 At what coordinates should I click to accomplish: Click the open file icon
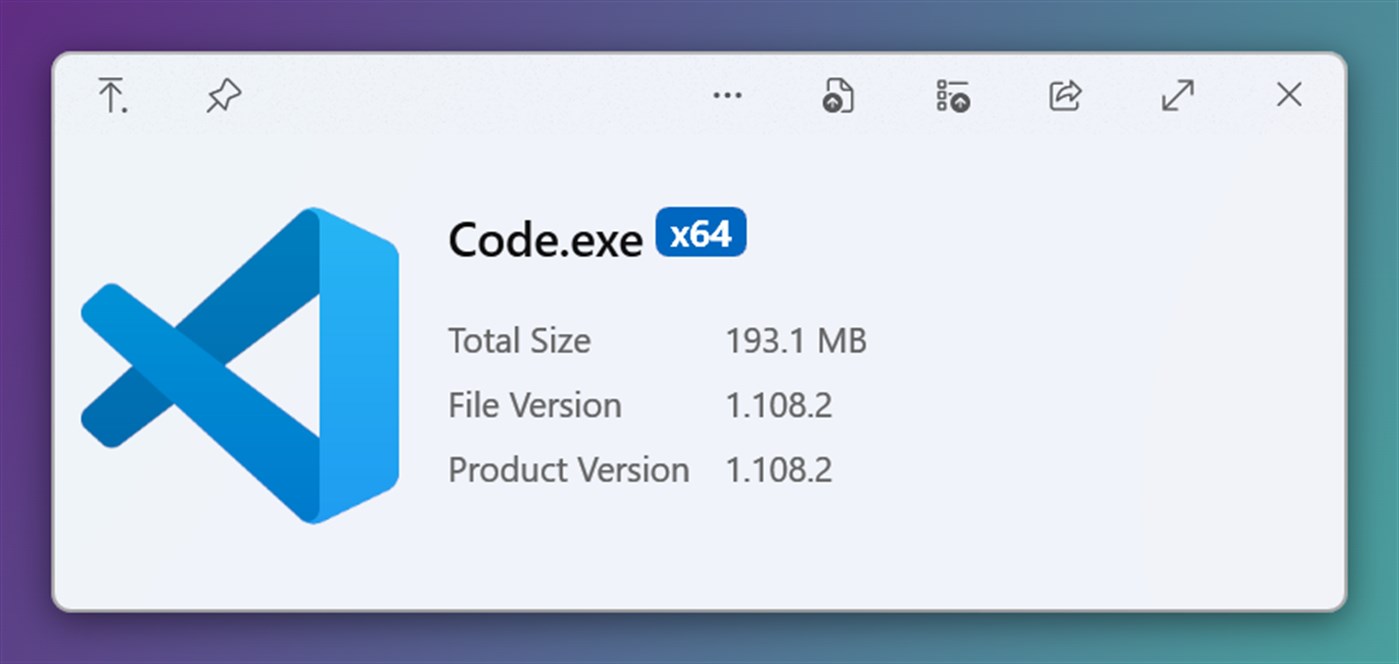point(838,96)
